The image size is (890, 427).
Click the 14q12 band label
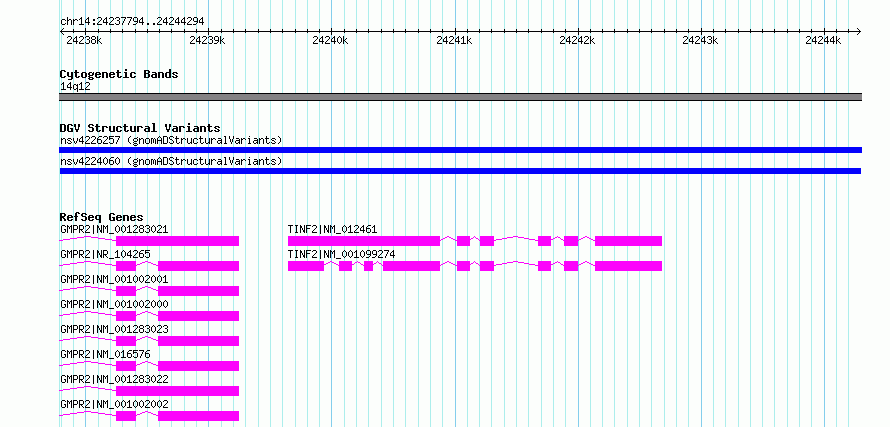[x=75, y=87]
